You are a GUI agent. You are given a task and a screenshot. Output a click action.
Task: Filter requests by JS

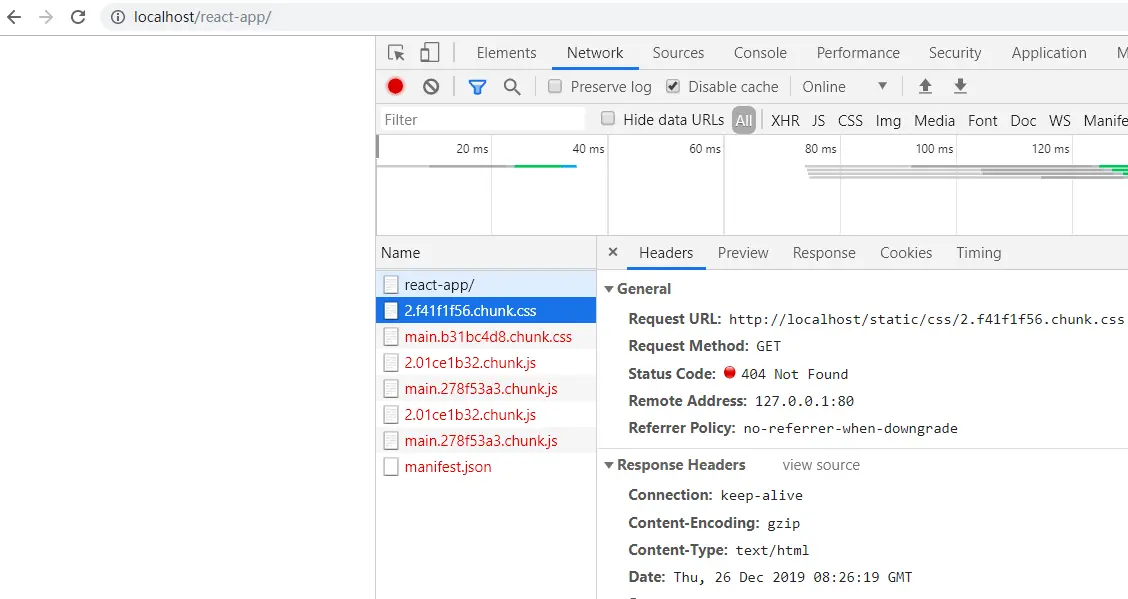click(819, 120)
